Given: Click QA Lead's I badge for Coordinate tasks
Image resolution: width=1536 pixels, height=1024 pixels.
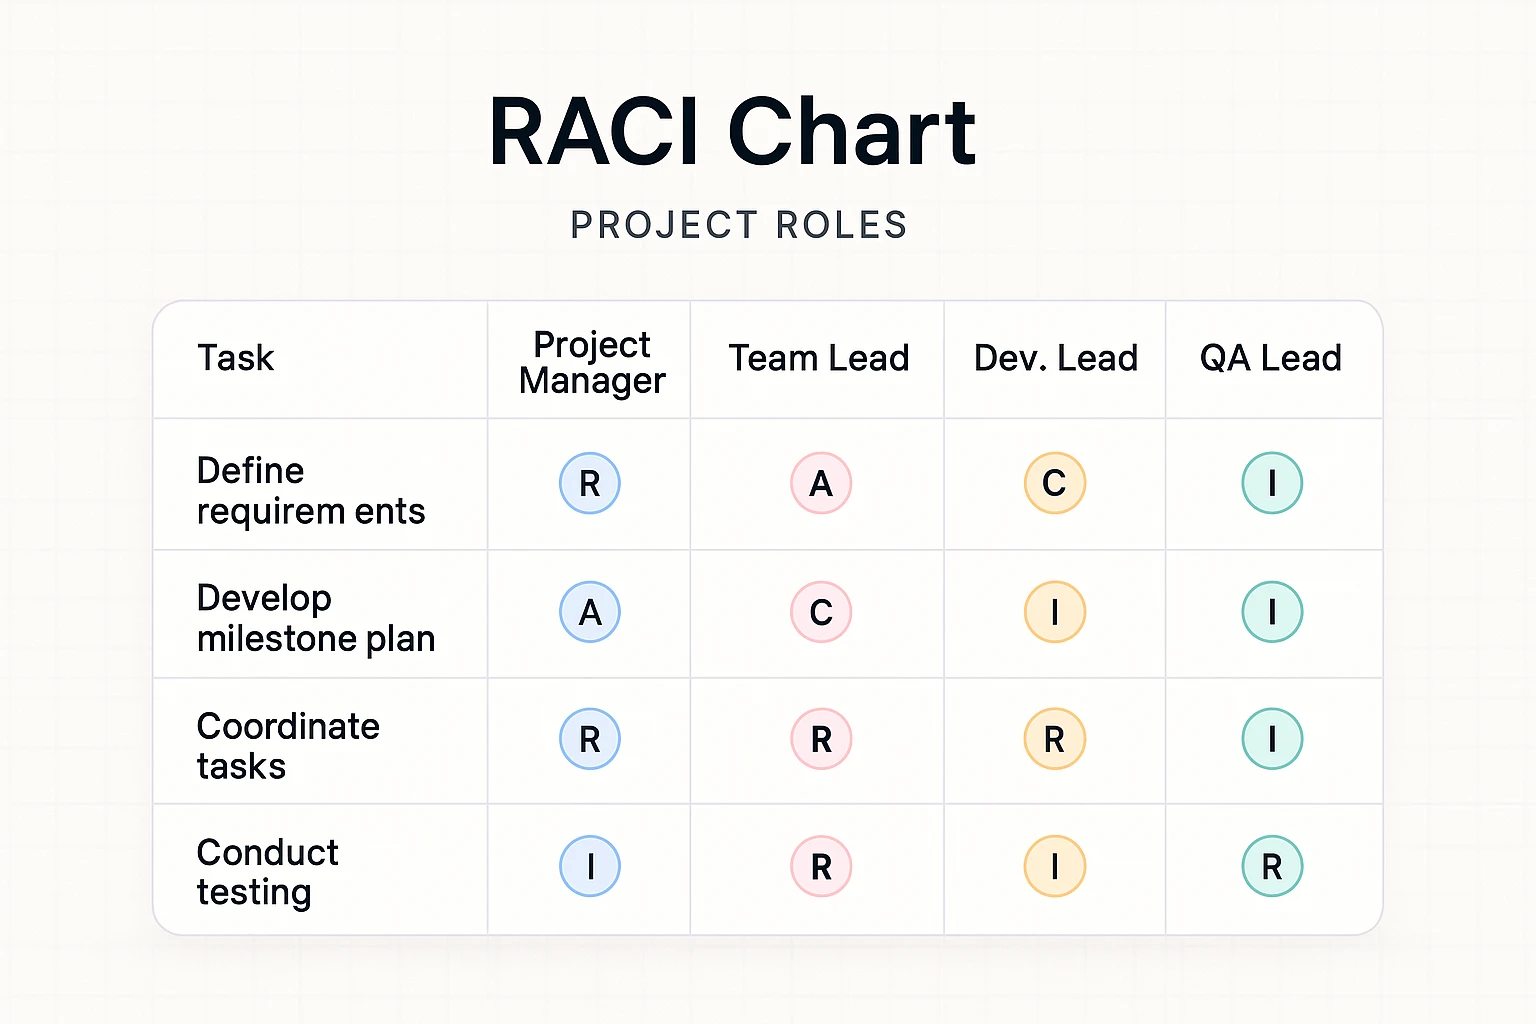Looking at the screenshot, I should pos(1272,739).
